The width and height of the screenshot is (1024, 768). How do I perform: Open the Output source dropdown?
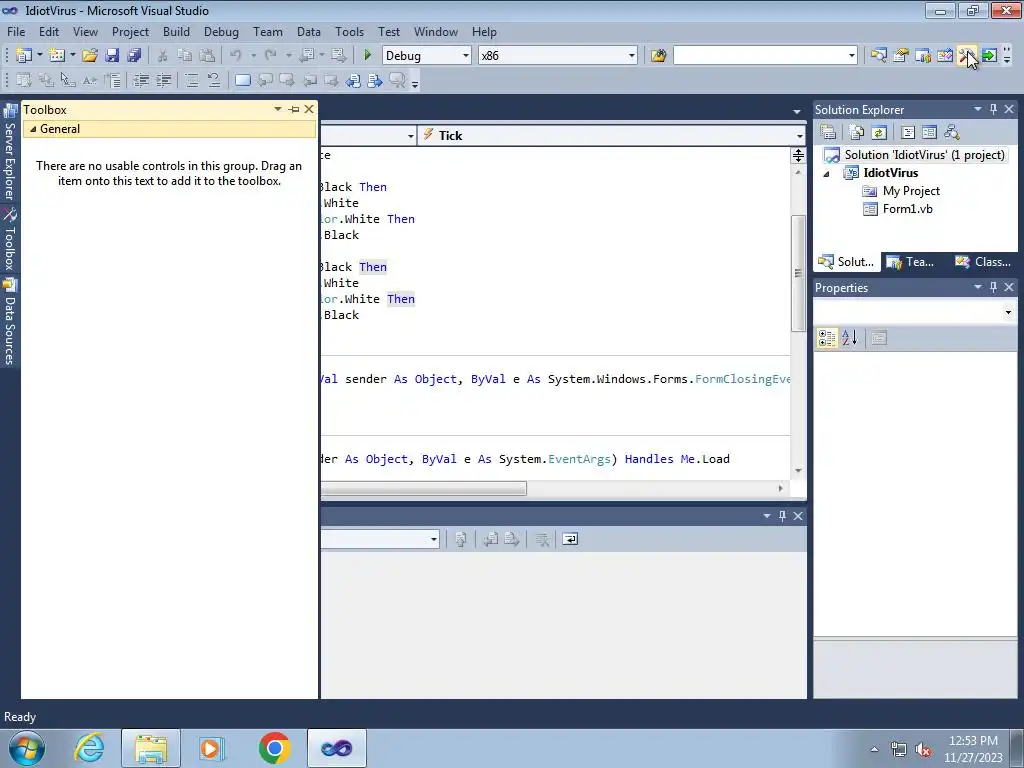click(434, 539)
